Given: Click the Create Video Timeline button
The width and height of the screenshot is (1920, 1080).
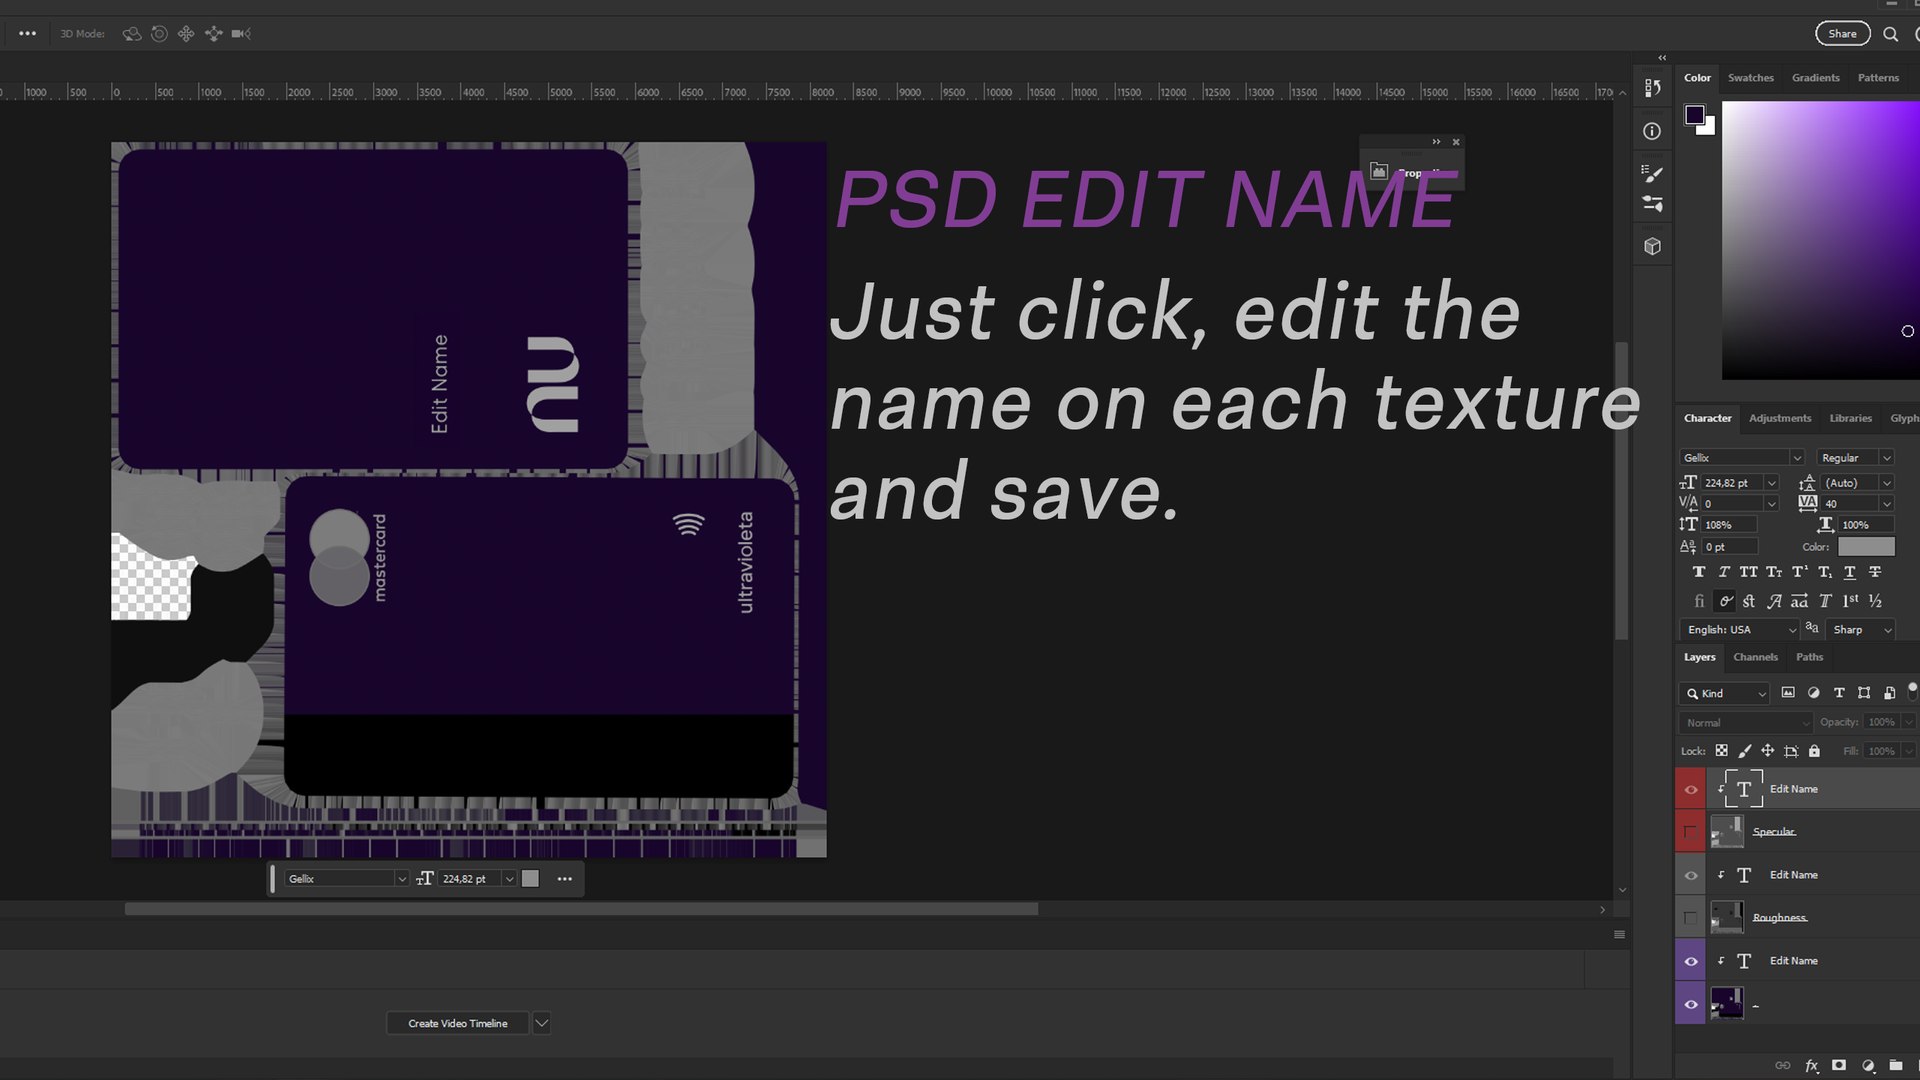Looking at the screenshot, I should [457, 1023].
